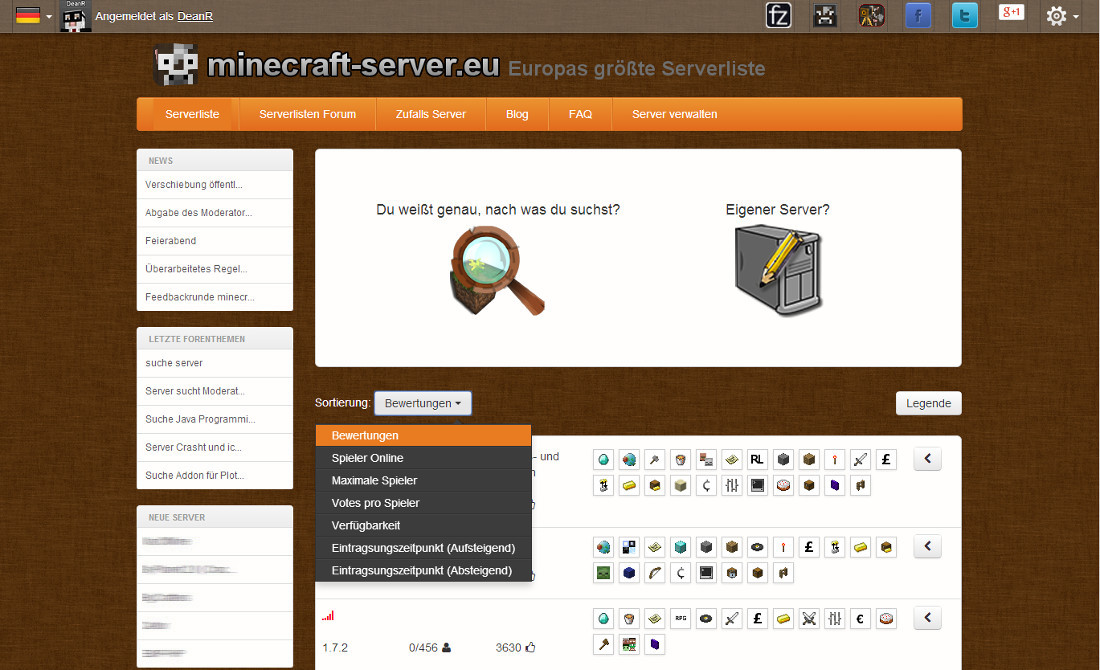
Task: Click the Euro symbol icon in third server row
Action: 860,618
